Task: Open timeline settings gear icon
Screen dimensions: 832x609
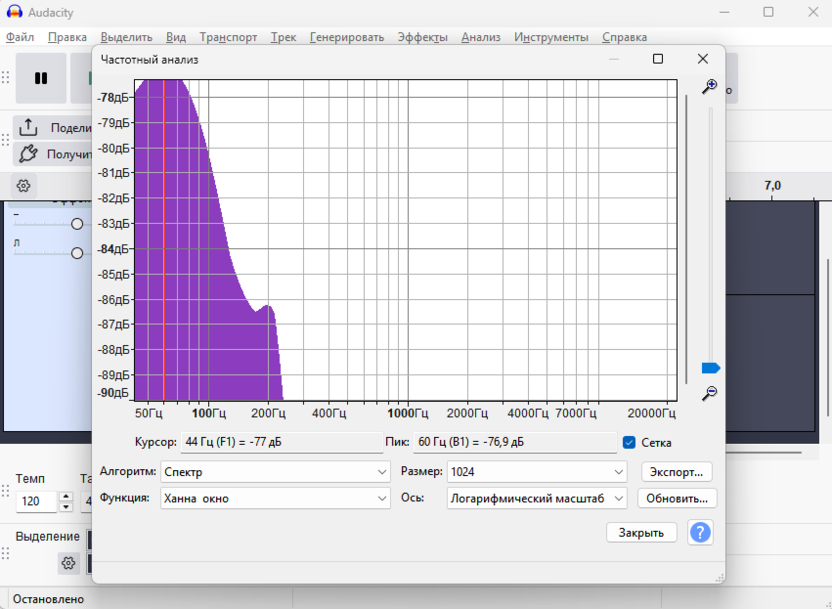Action: (x=23, y=186)
